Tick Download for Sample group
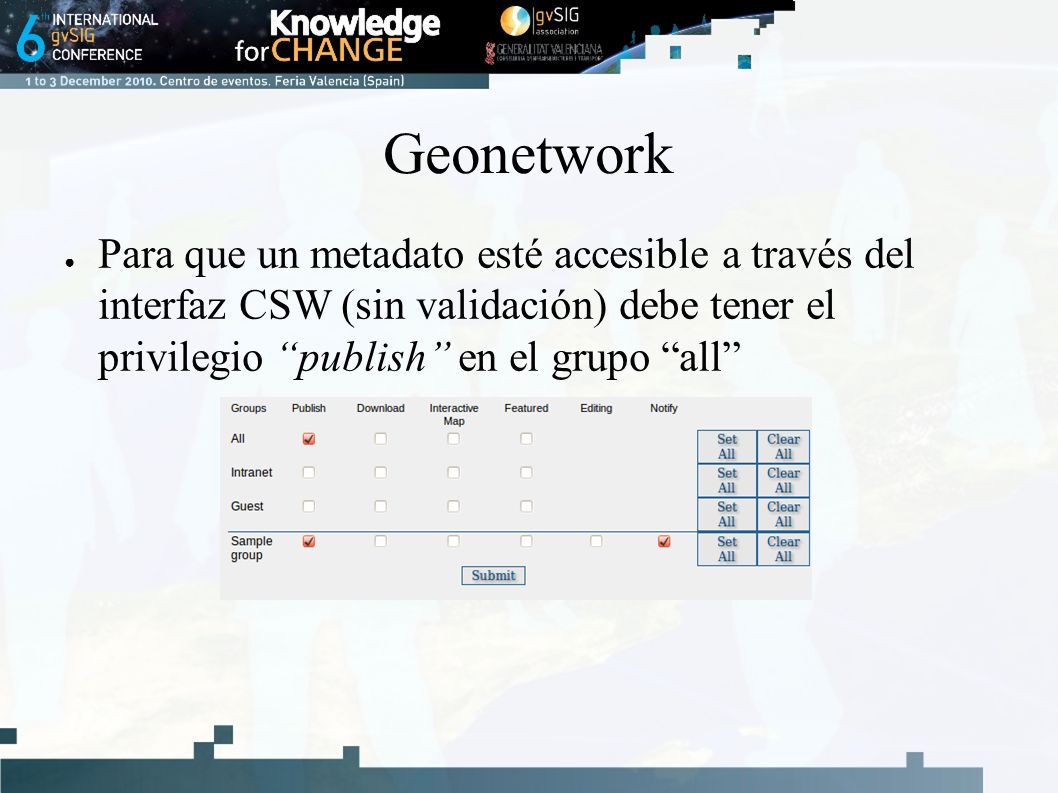This screenshot has height=793, width=1058. coord(381,541)
